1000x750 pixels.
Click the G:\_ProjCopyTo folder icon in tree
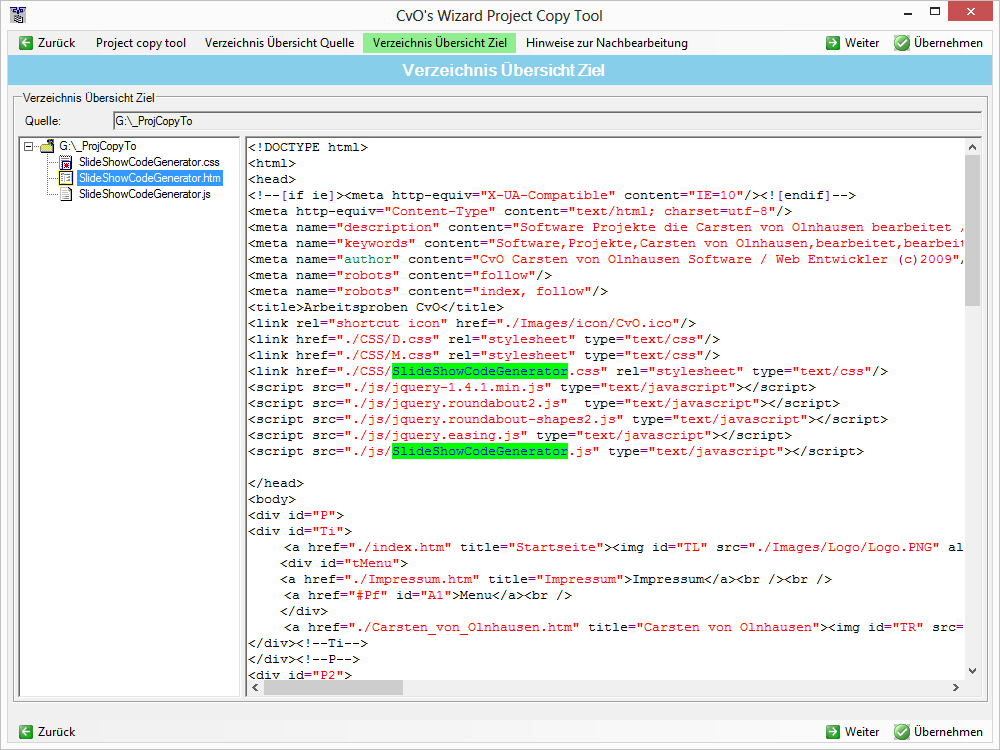coord(47,146)
